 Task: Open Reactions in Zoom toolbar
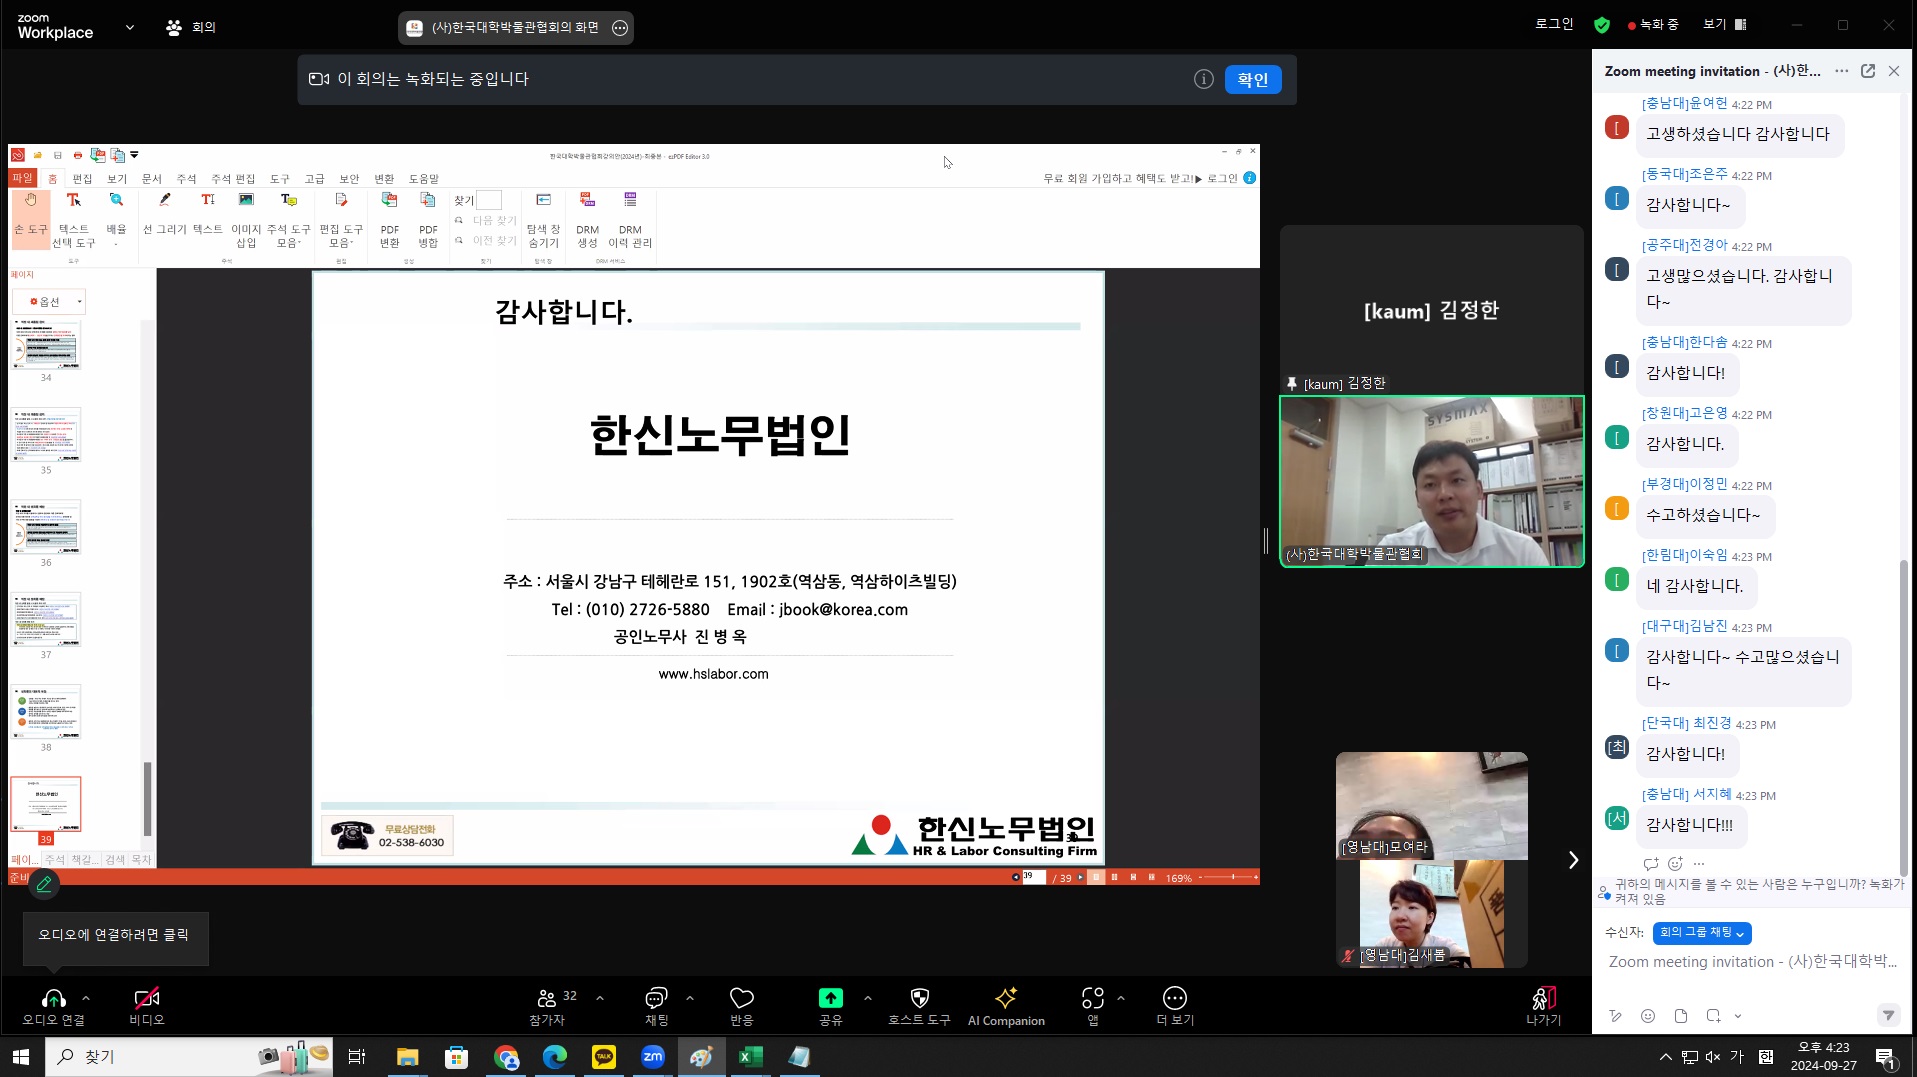742,1006
